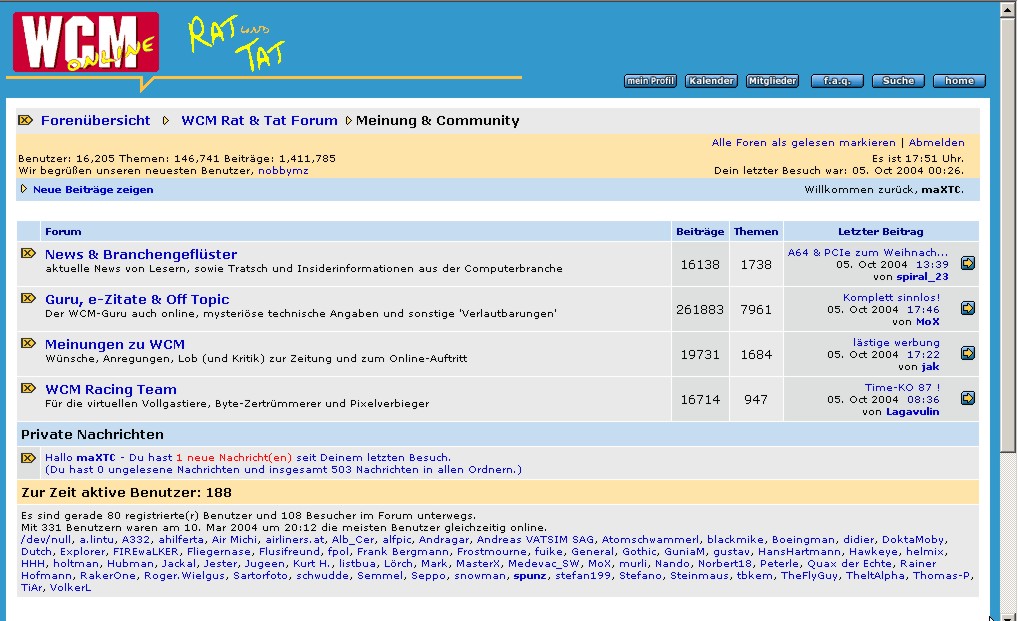Open online user Andreas VATSIM SAG profile
Screen dimensions: 1018x621
pyautogui.click(x=535, y=540)
